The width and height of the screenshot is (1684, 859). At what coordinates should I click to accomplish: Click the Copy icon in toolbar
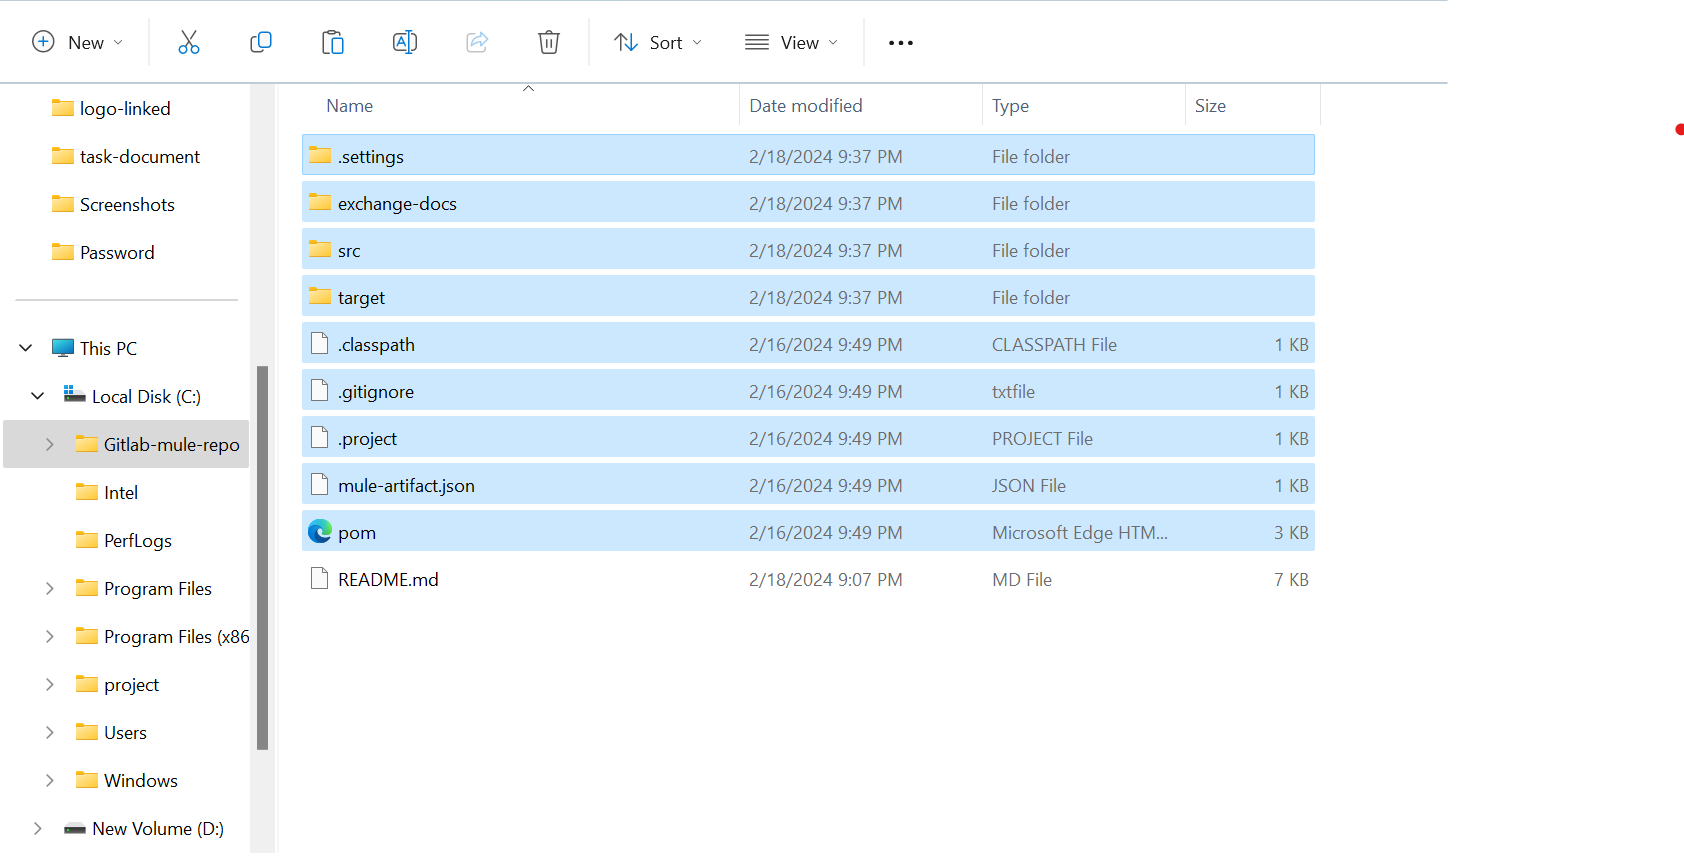pos(261,42)
